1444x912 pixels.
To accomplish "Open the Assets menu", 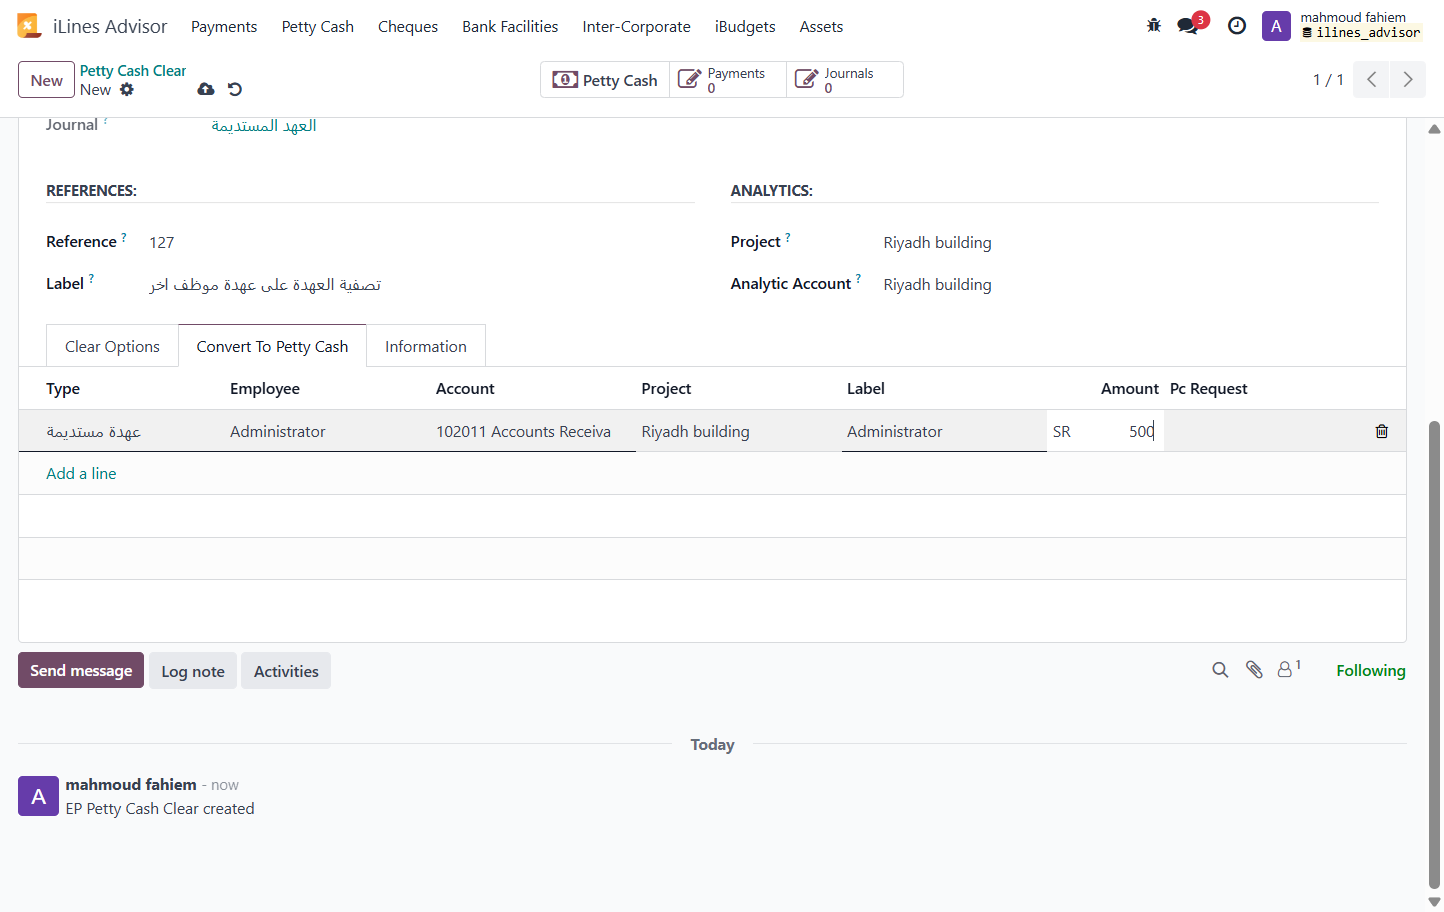I will click(821, 27).
